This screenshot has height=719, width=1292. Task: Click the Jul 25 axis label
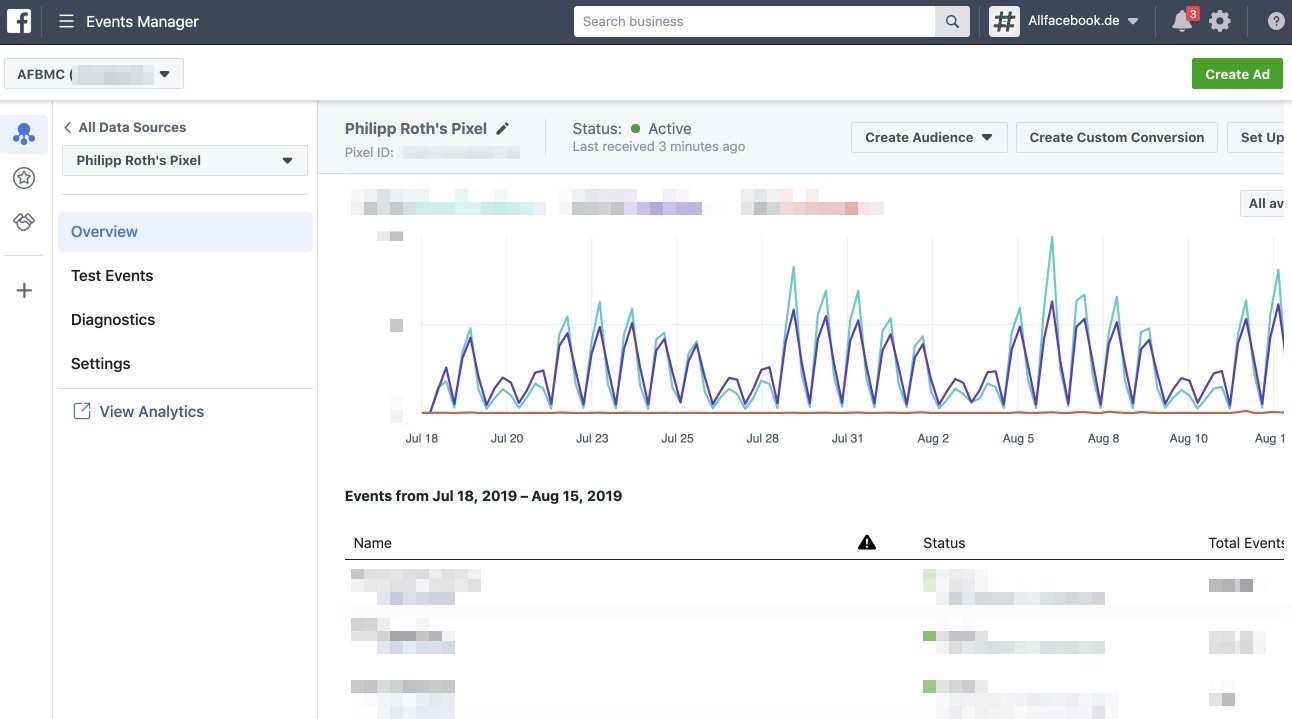[x=677, y=438]
